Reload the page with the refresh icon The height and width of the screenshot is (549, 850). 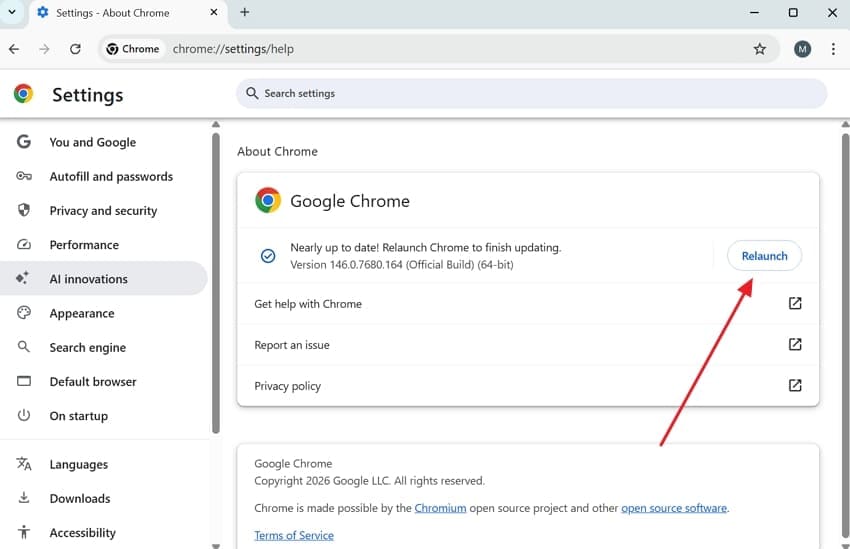tap(75, 49)
